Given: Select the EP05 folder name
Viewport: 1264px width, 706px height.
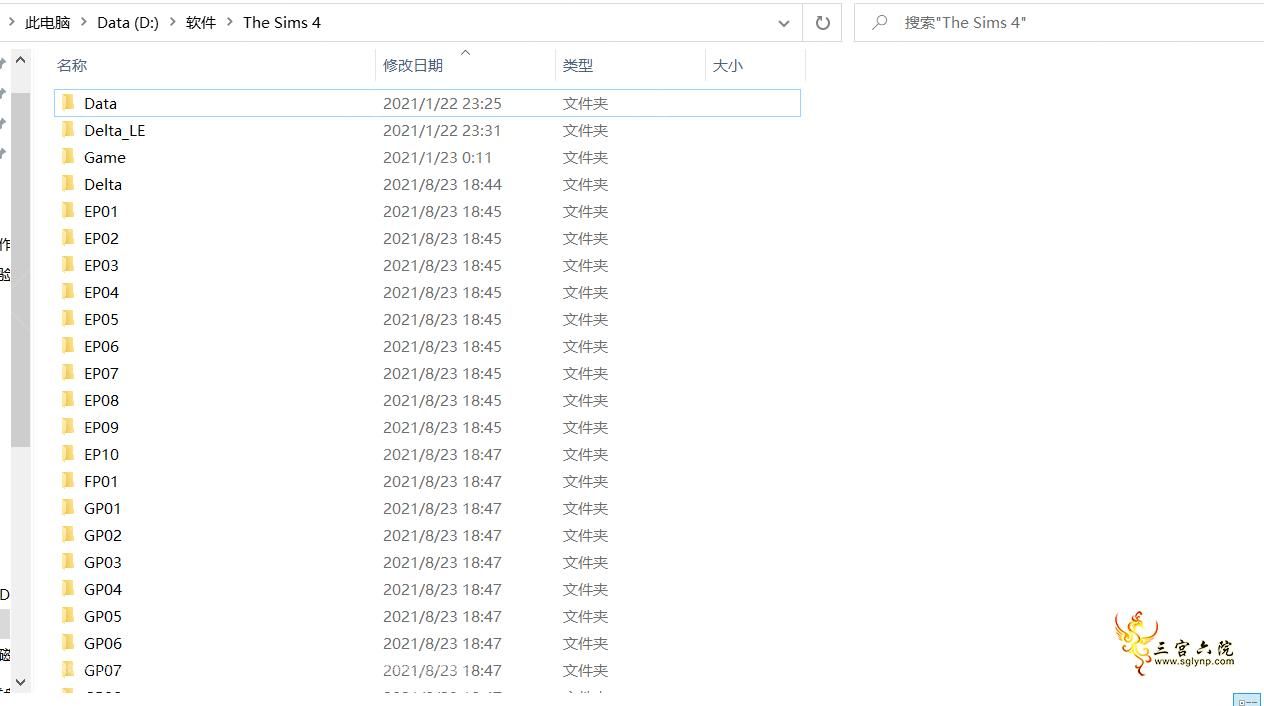Looking at the screenshot, I should [x=101, y=319].
